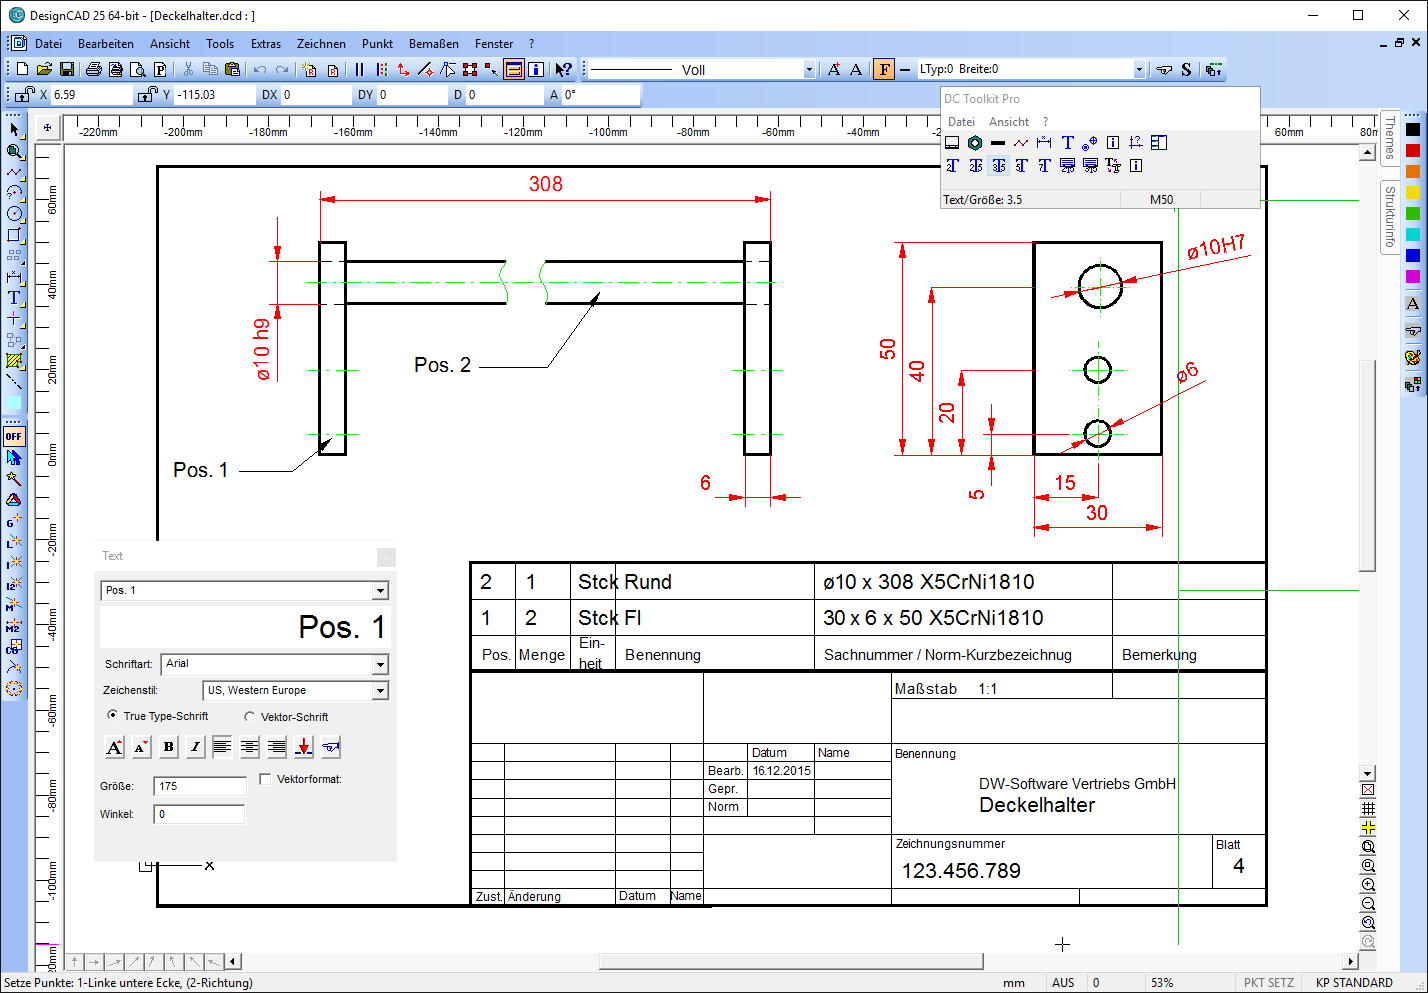This screenshot has width=1428, height=993.
Task: Select the hex nut icon in DC Toolkit
Action: pos(974,143)
